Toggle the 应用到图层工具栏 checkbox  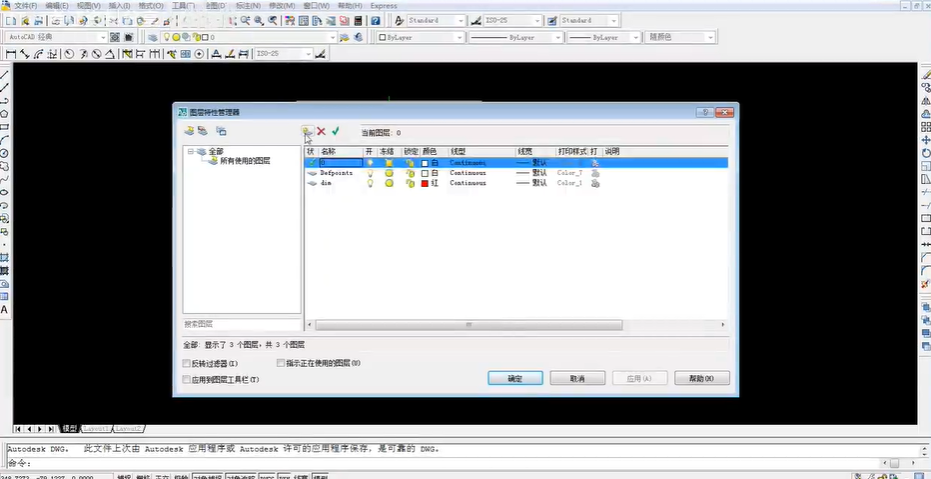[186, 379]
